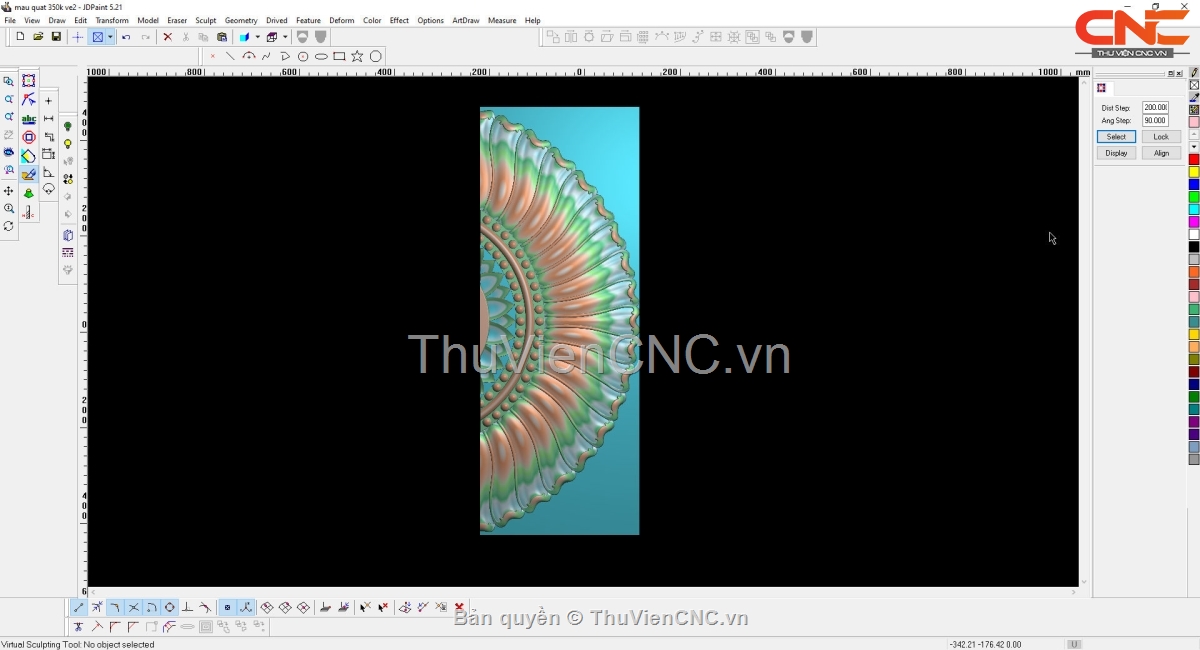The image size is (1200, 650).
Task: Select the Arc drawing tool
Action: point(249,56)
